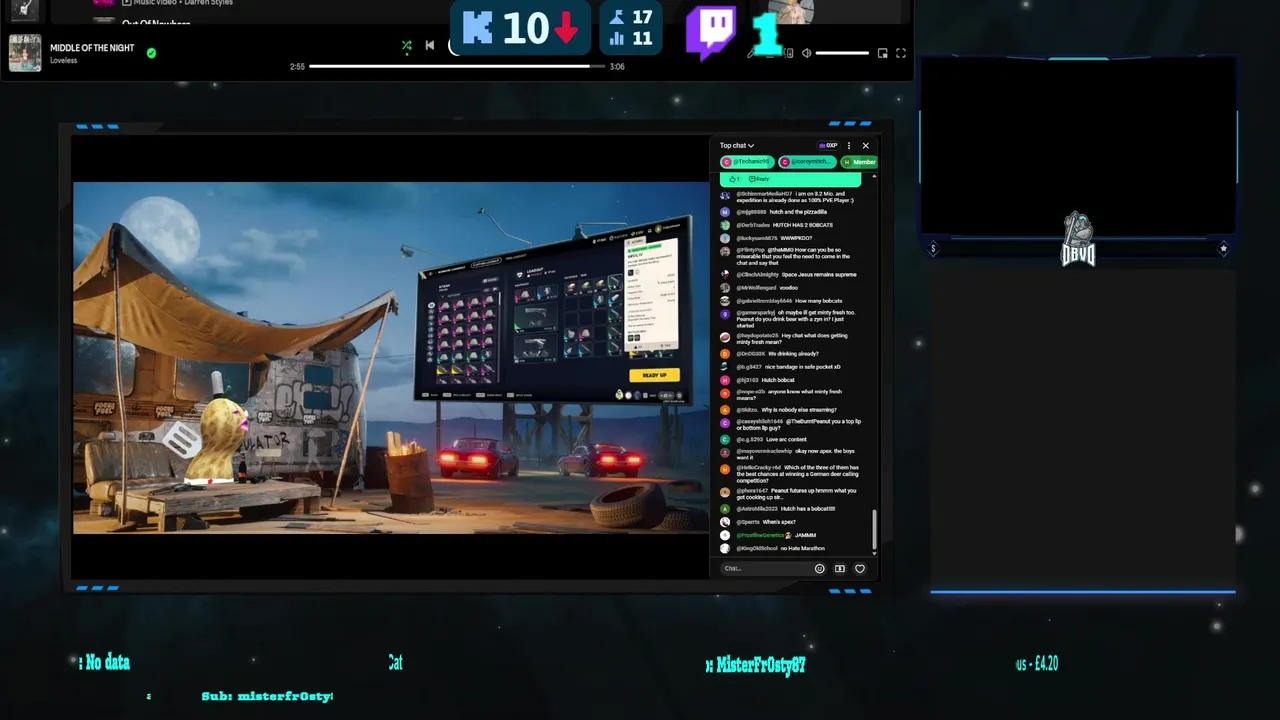1280x720 pixels.
Task: Send a heart reaction in chat
Action: click(x=859, y=568)
